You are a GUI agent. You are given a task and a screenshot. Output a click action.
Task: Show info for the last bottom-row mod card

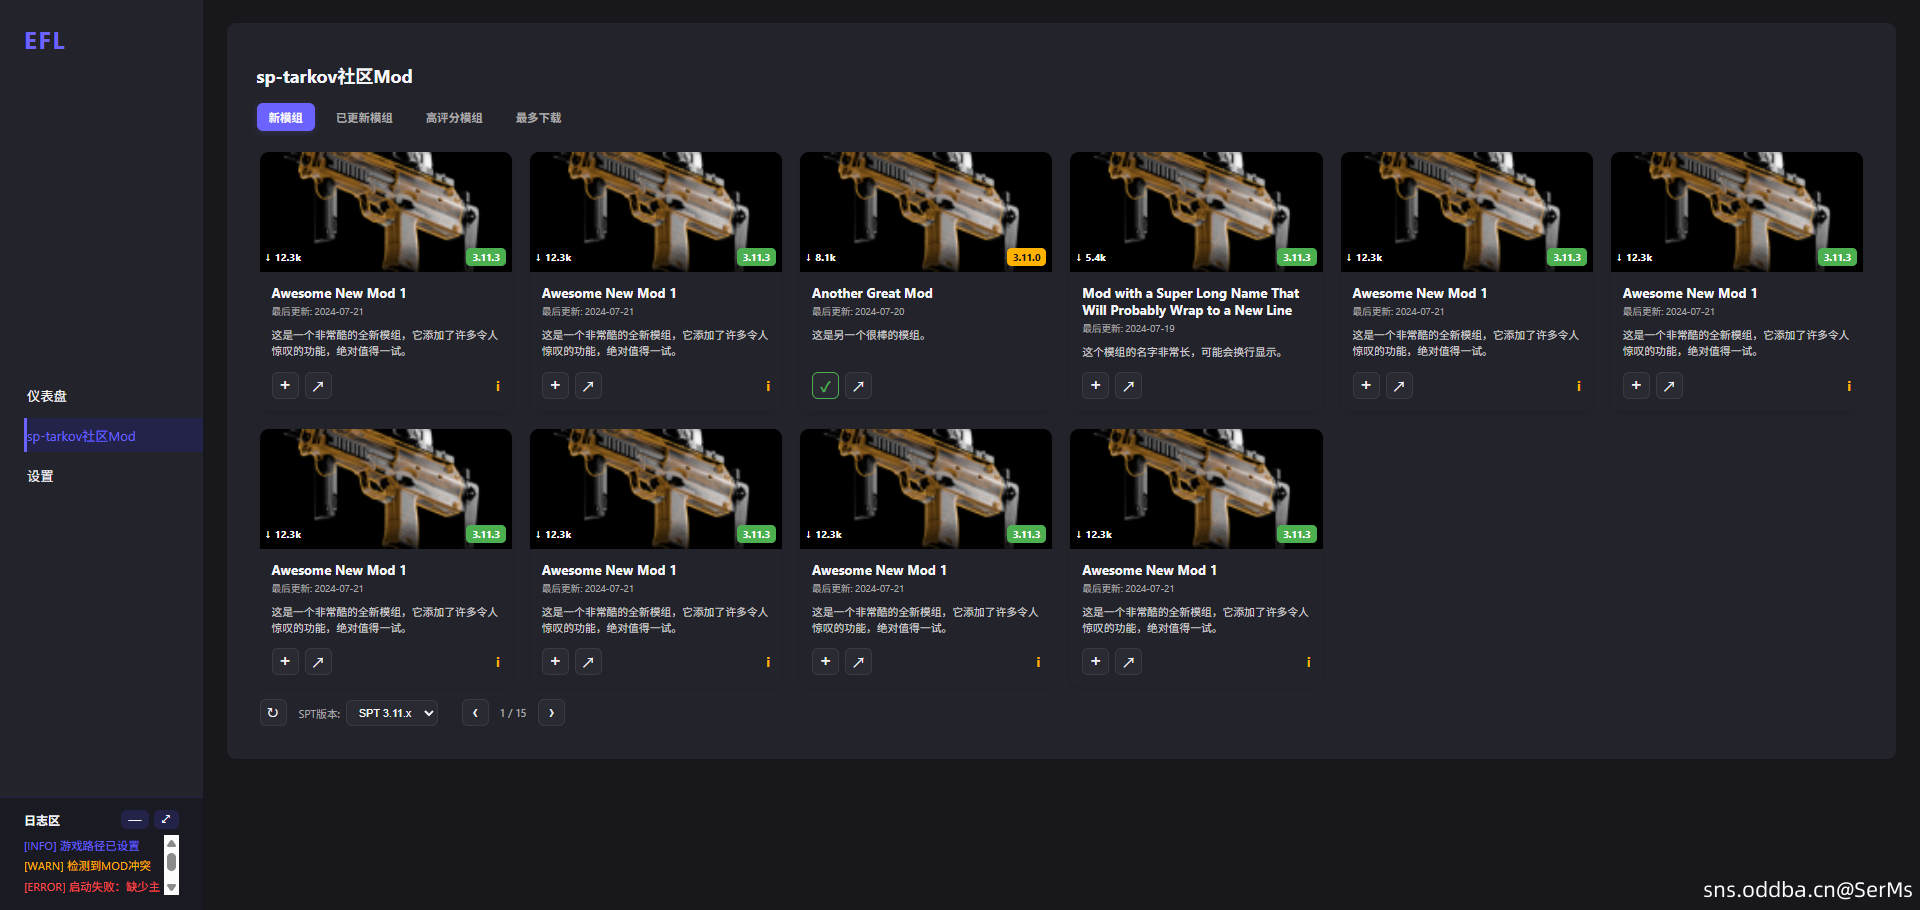1308,662
